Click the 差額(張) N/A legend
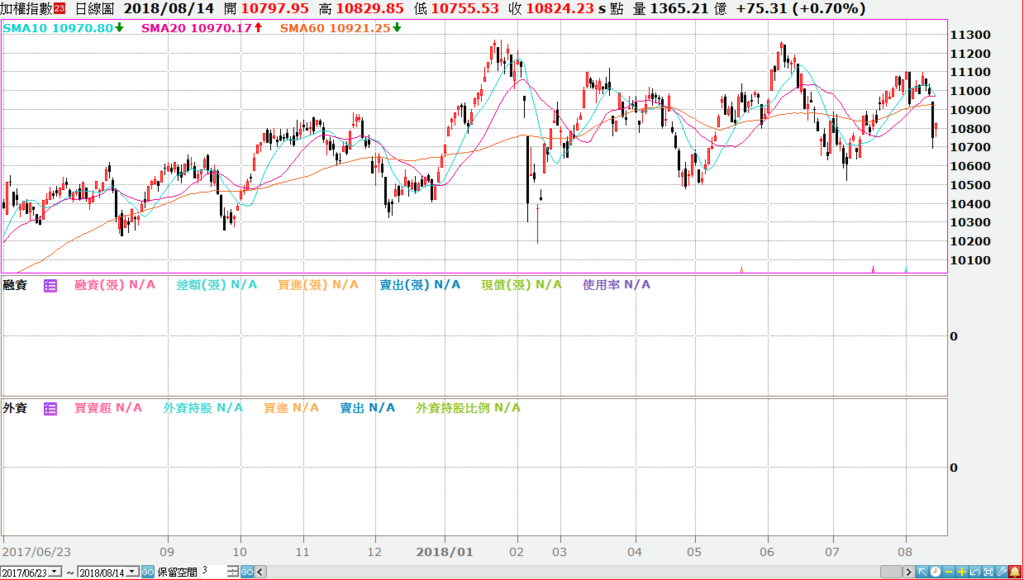This screenshot has width=1024, height=580. tap(217, 285)
